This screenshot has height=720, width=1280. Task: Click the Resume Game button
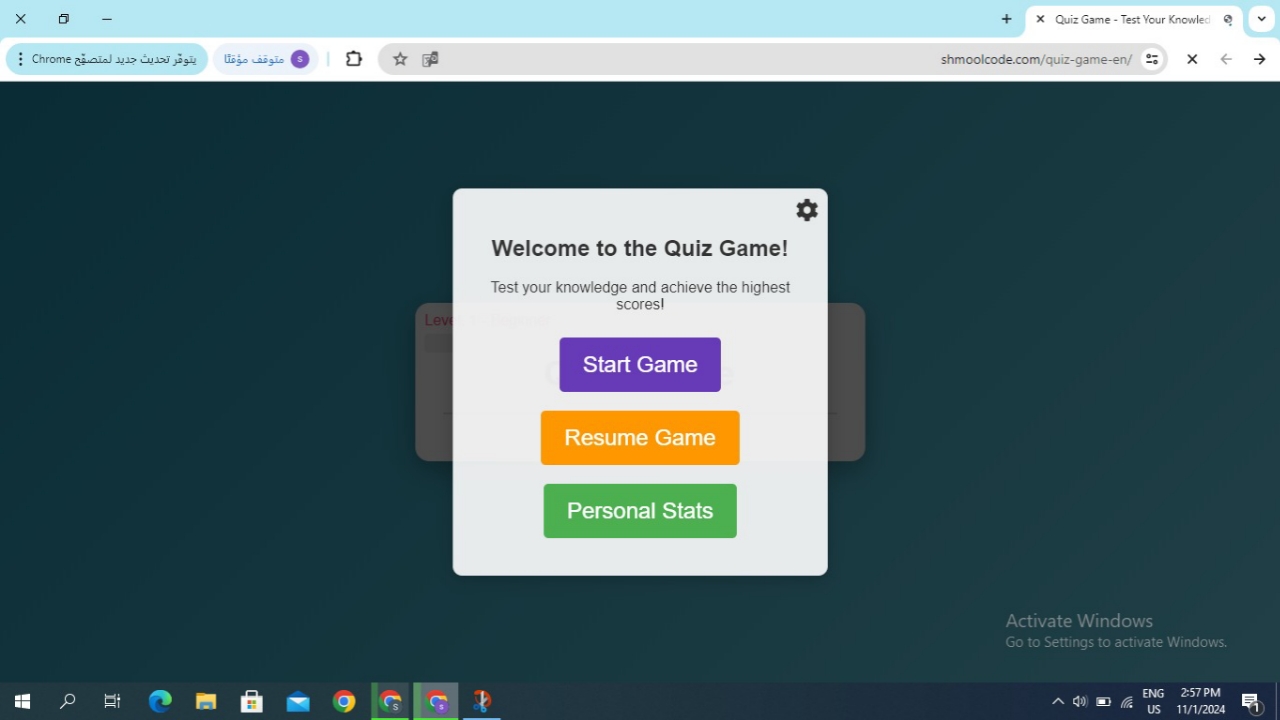coord(640,437)
